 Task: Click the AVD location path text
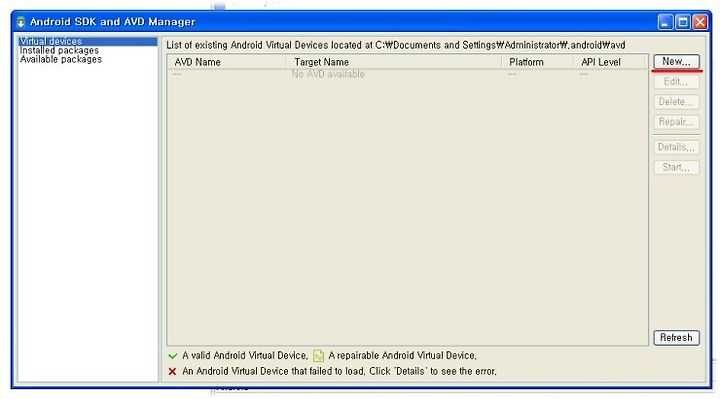[500, 45]
